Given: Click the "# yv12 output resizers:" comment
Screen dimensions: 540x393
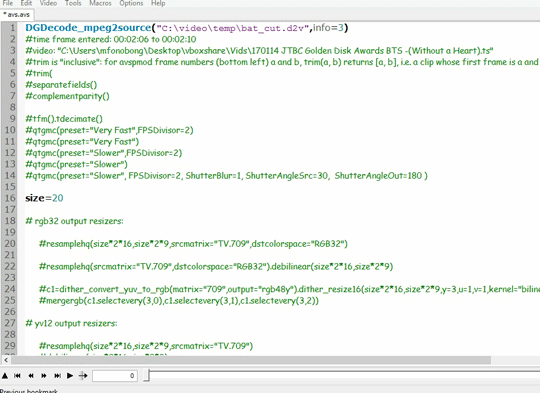Looking at the screenshot, I should point(71,323).
